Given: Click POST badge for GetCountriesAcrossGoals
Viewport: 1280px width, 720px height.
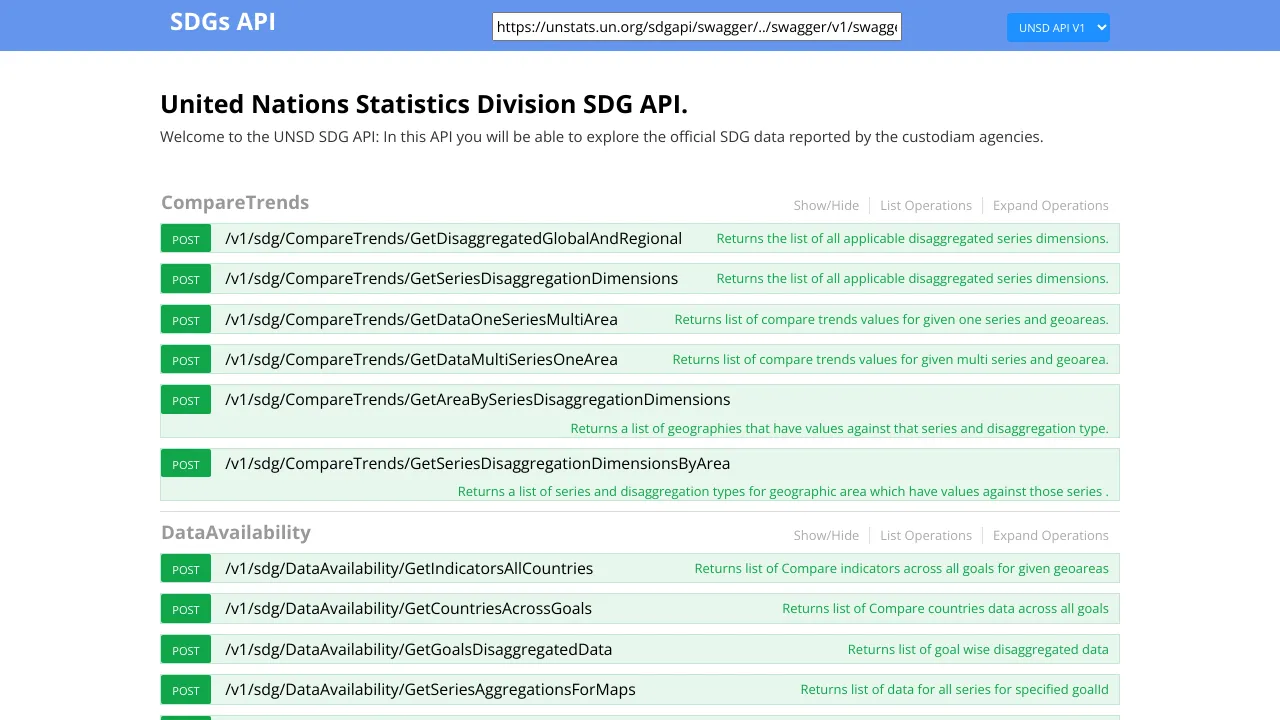Looking at the screenshot, I should [186, 609].
